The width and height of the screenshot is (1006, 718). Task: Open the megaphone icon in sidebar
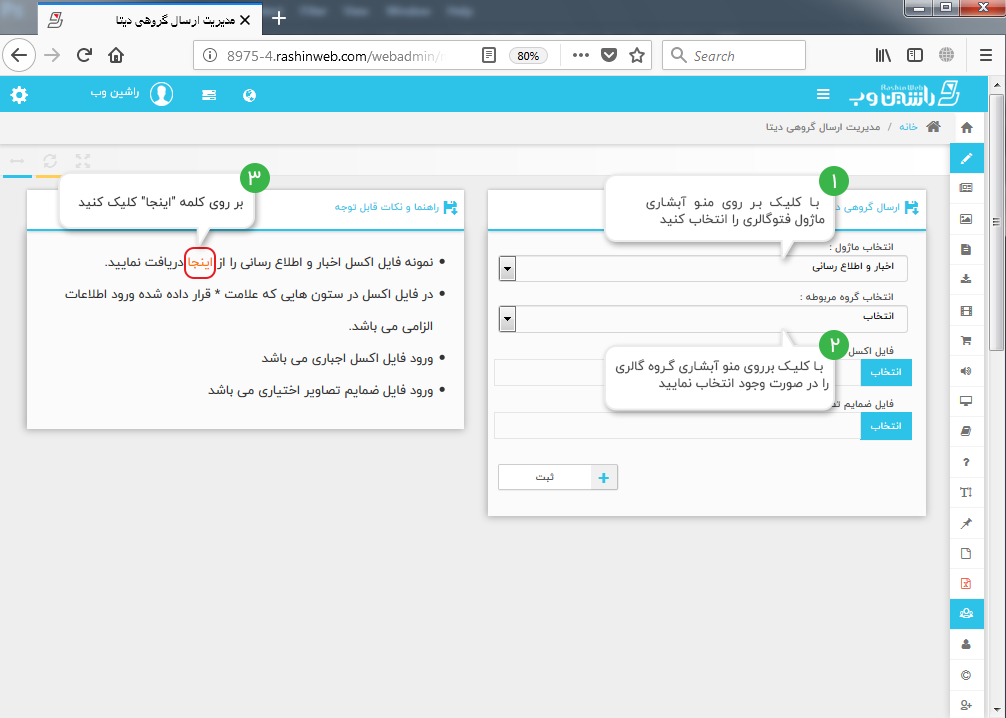pos(966,371)
